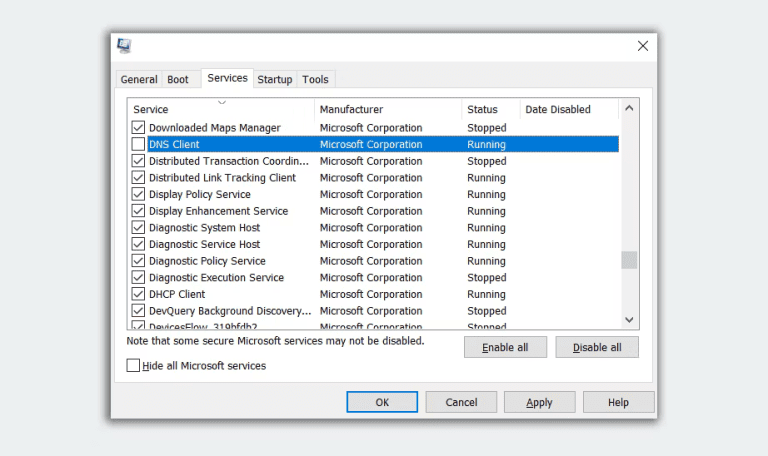768x456 pixels.
Task: Click the Enable all button
Action: coord(505,347)
